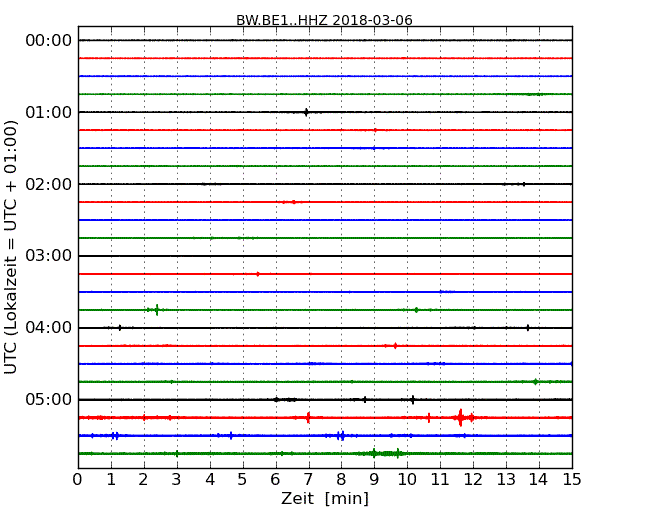Click the 05:00 time label

click(x=49, y=399)
